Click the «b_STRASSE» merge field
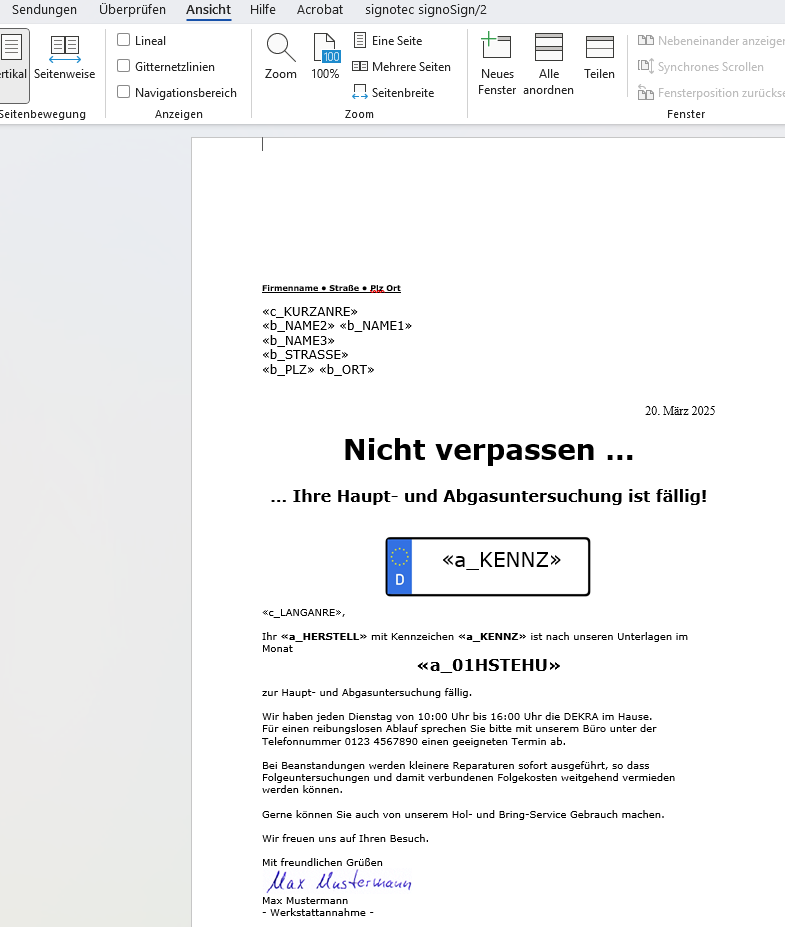Screen dimensions: 785x927 [x=305, y=355]
